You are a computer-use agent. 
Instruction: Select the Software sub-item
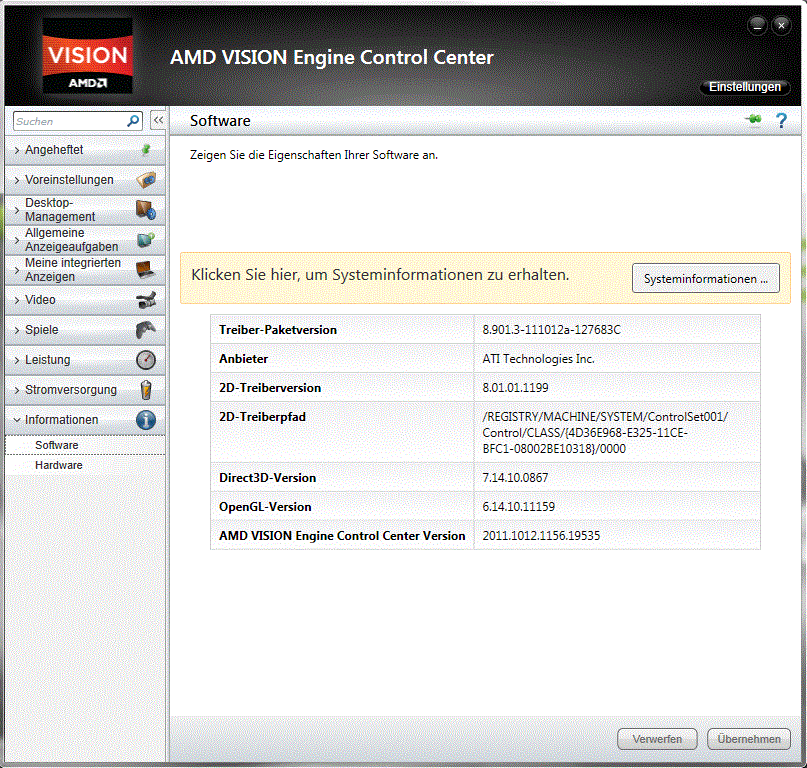coord(85,445)
